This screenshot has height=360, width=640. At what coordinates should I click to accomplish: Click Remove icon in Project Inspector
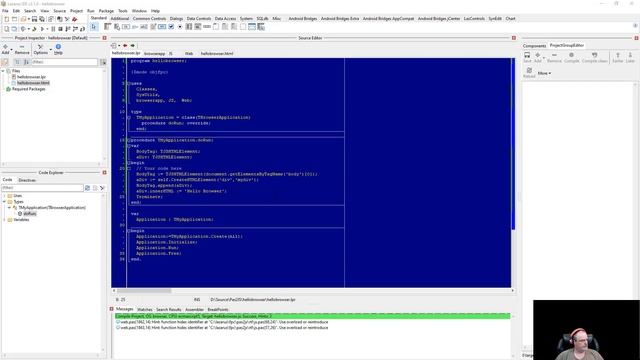point(22,49)
